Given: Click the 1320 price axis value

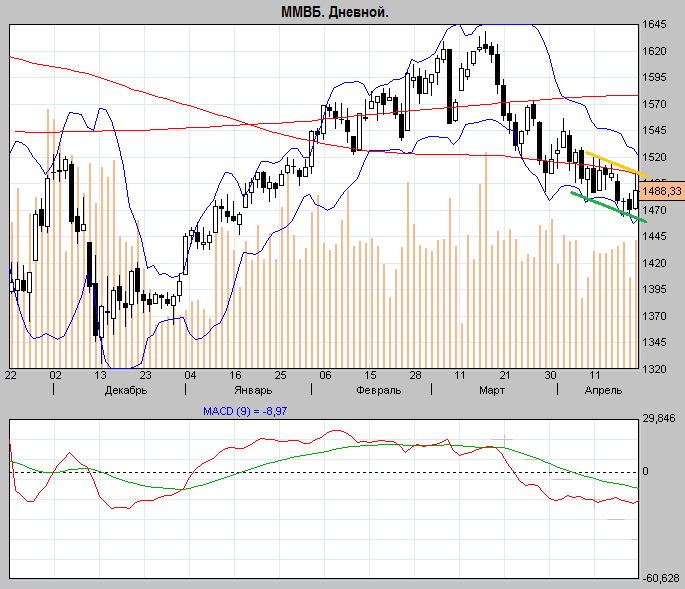Looking at the screenshot, I should tap(654, 369).
